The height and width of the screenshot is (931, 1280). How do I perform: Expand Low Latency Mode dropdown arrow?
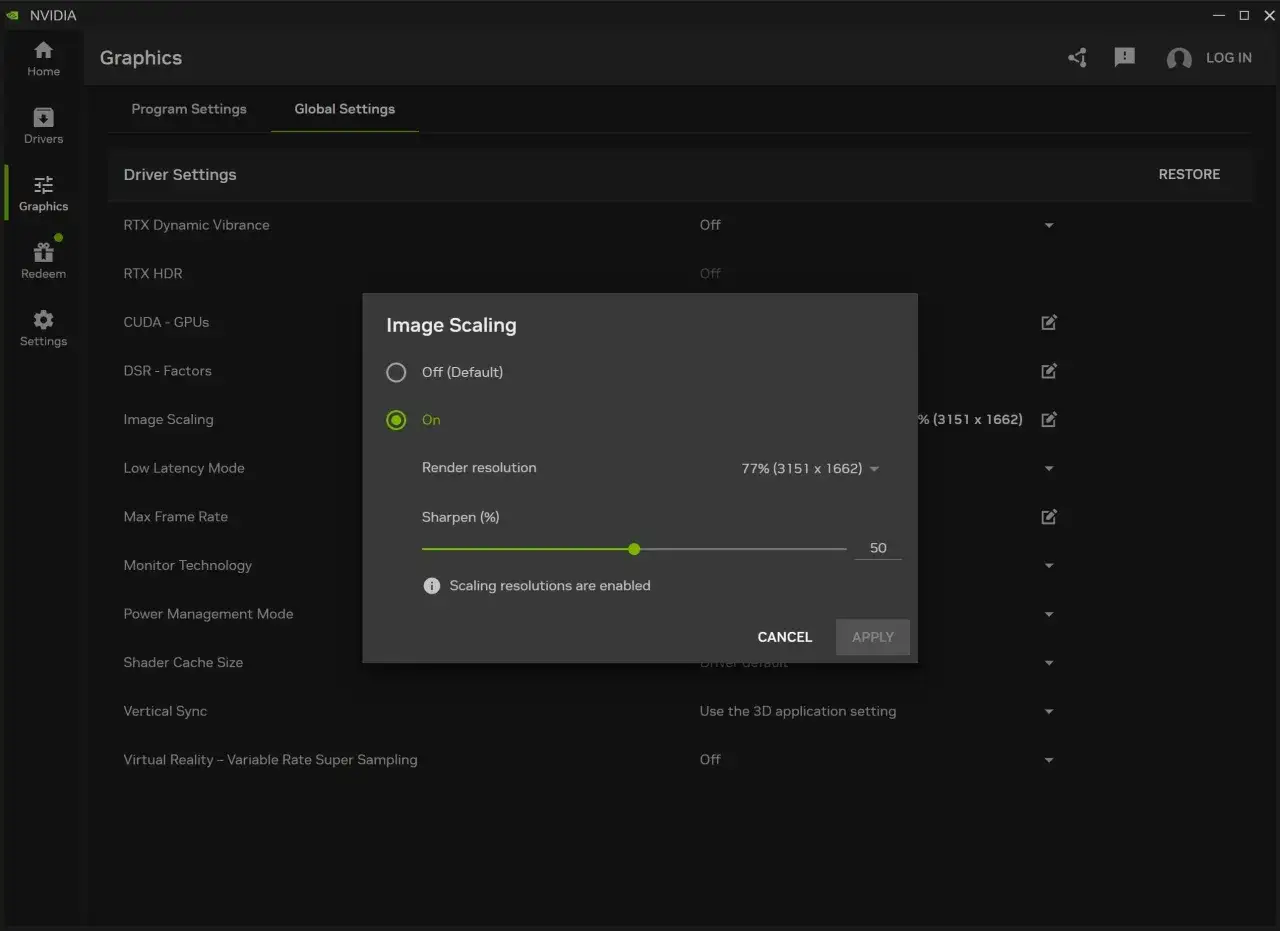(1049, 469)
